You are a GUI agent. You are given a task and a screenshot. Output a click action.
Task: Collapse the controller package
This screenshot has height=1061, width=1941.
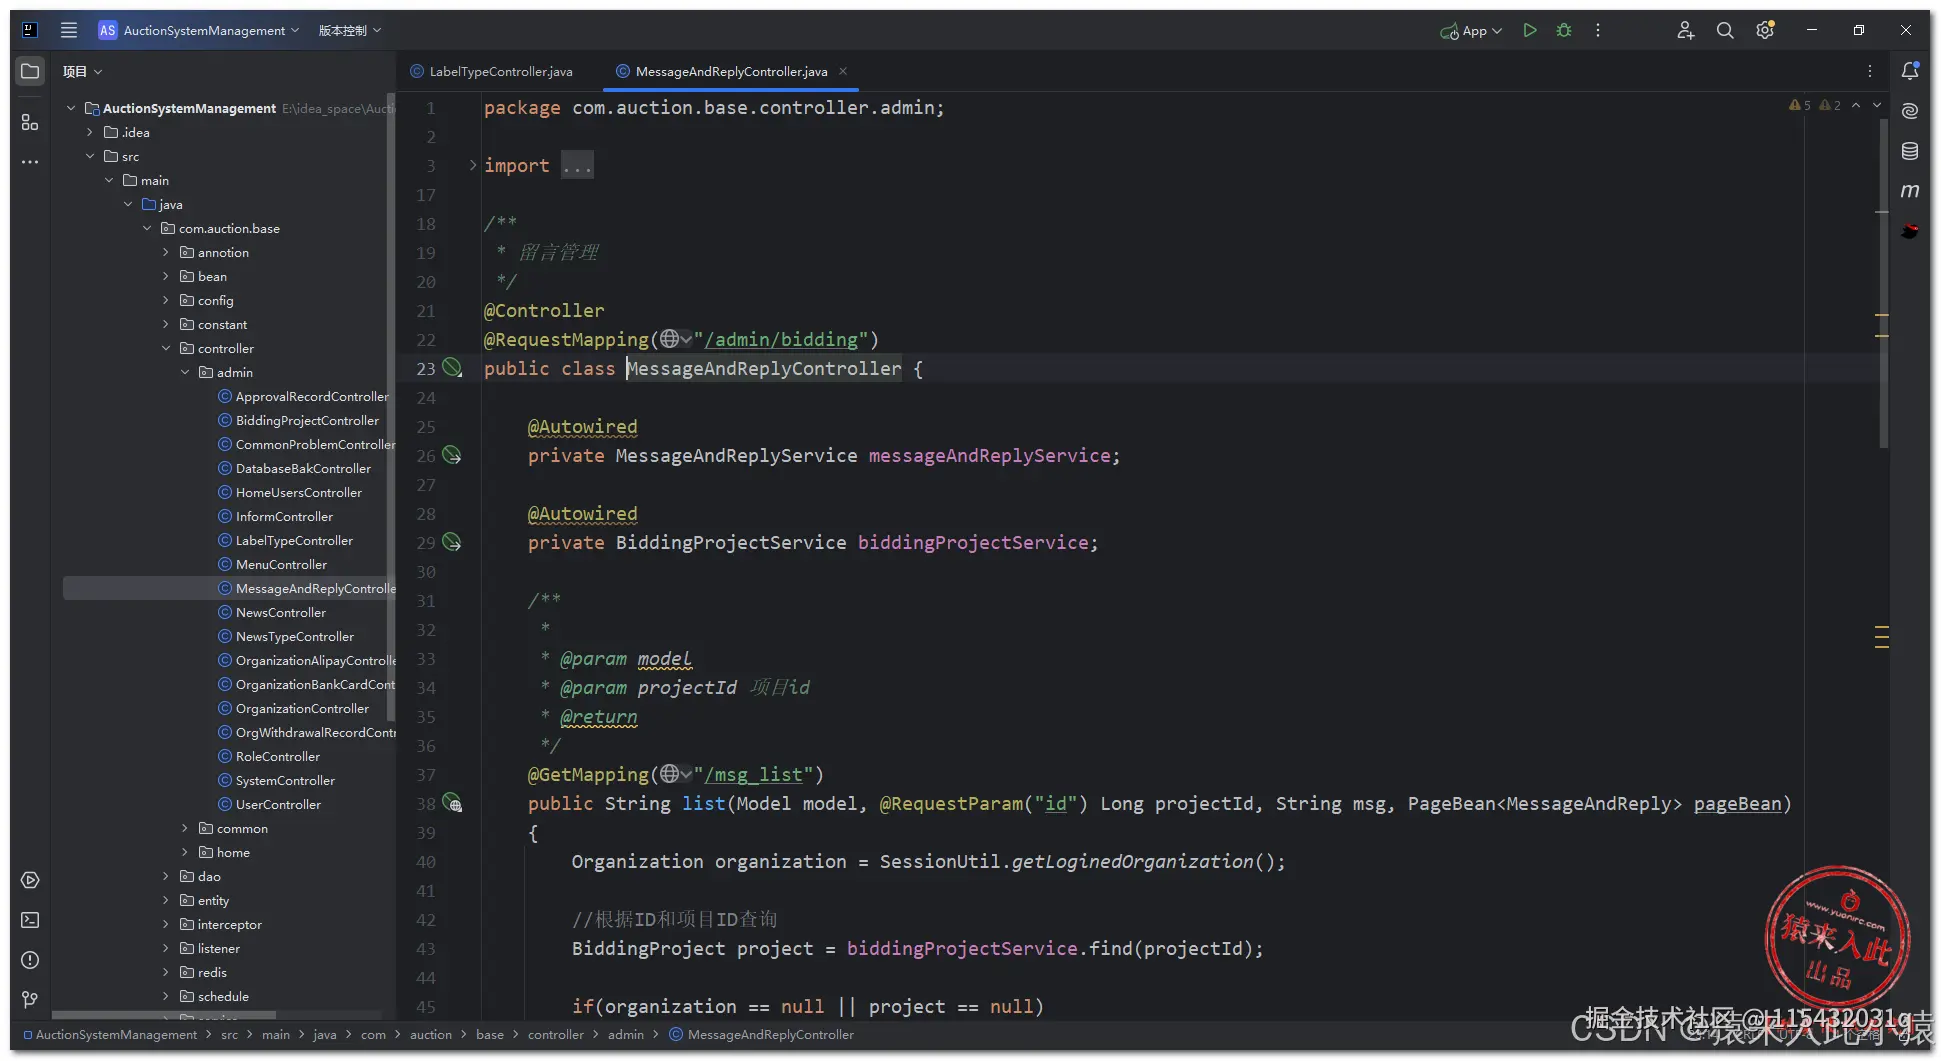(166, 348)
